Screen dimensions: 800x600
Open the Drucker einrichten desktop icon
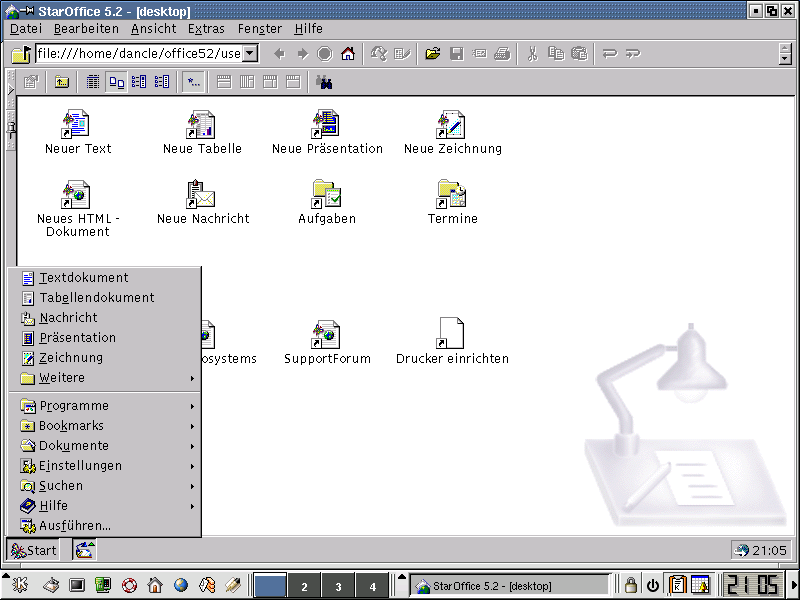click(x=453, y=342)
